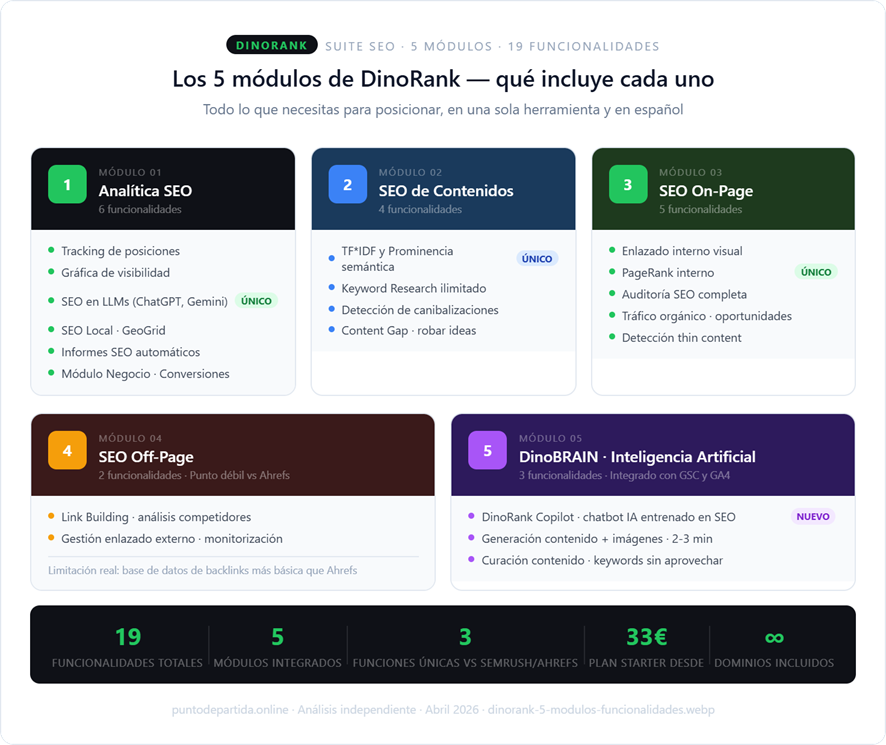Viewport: 886px width, 745px height.
Task: Click 'Informes SEO automáticos' item
Action: tap(131, 352)
